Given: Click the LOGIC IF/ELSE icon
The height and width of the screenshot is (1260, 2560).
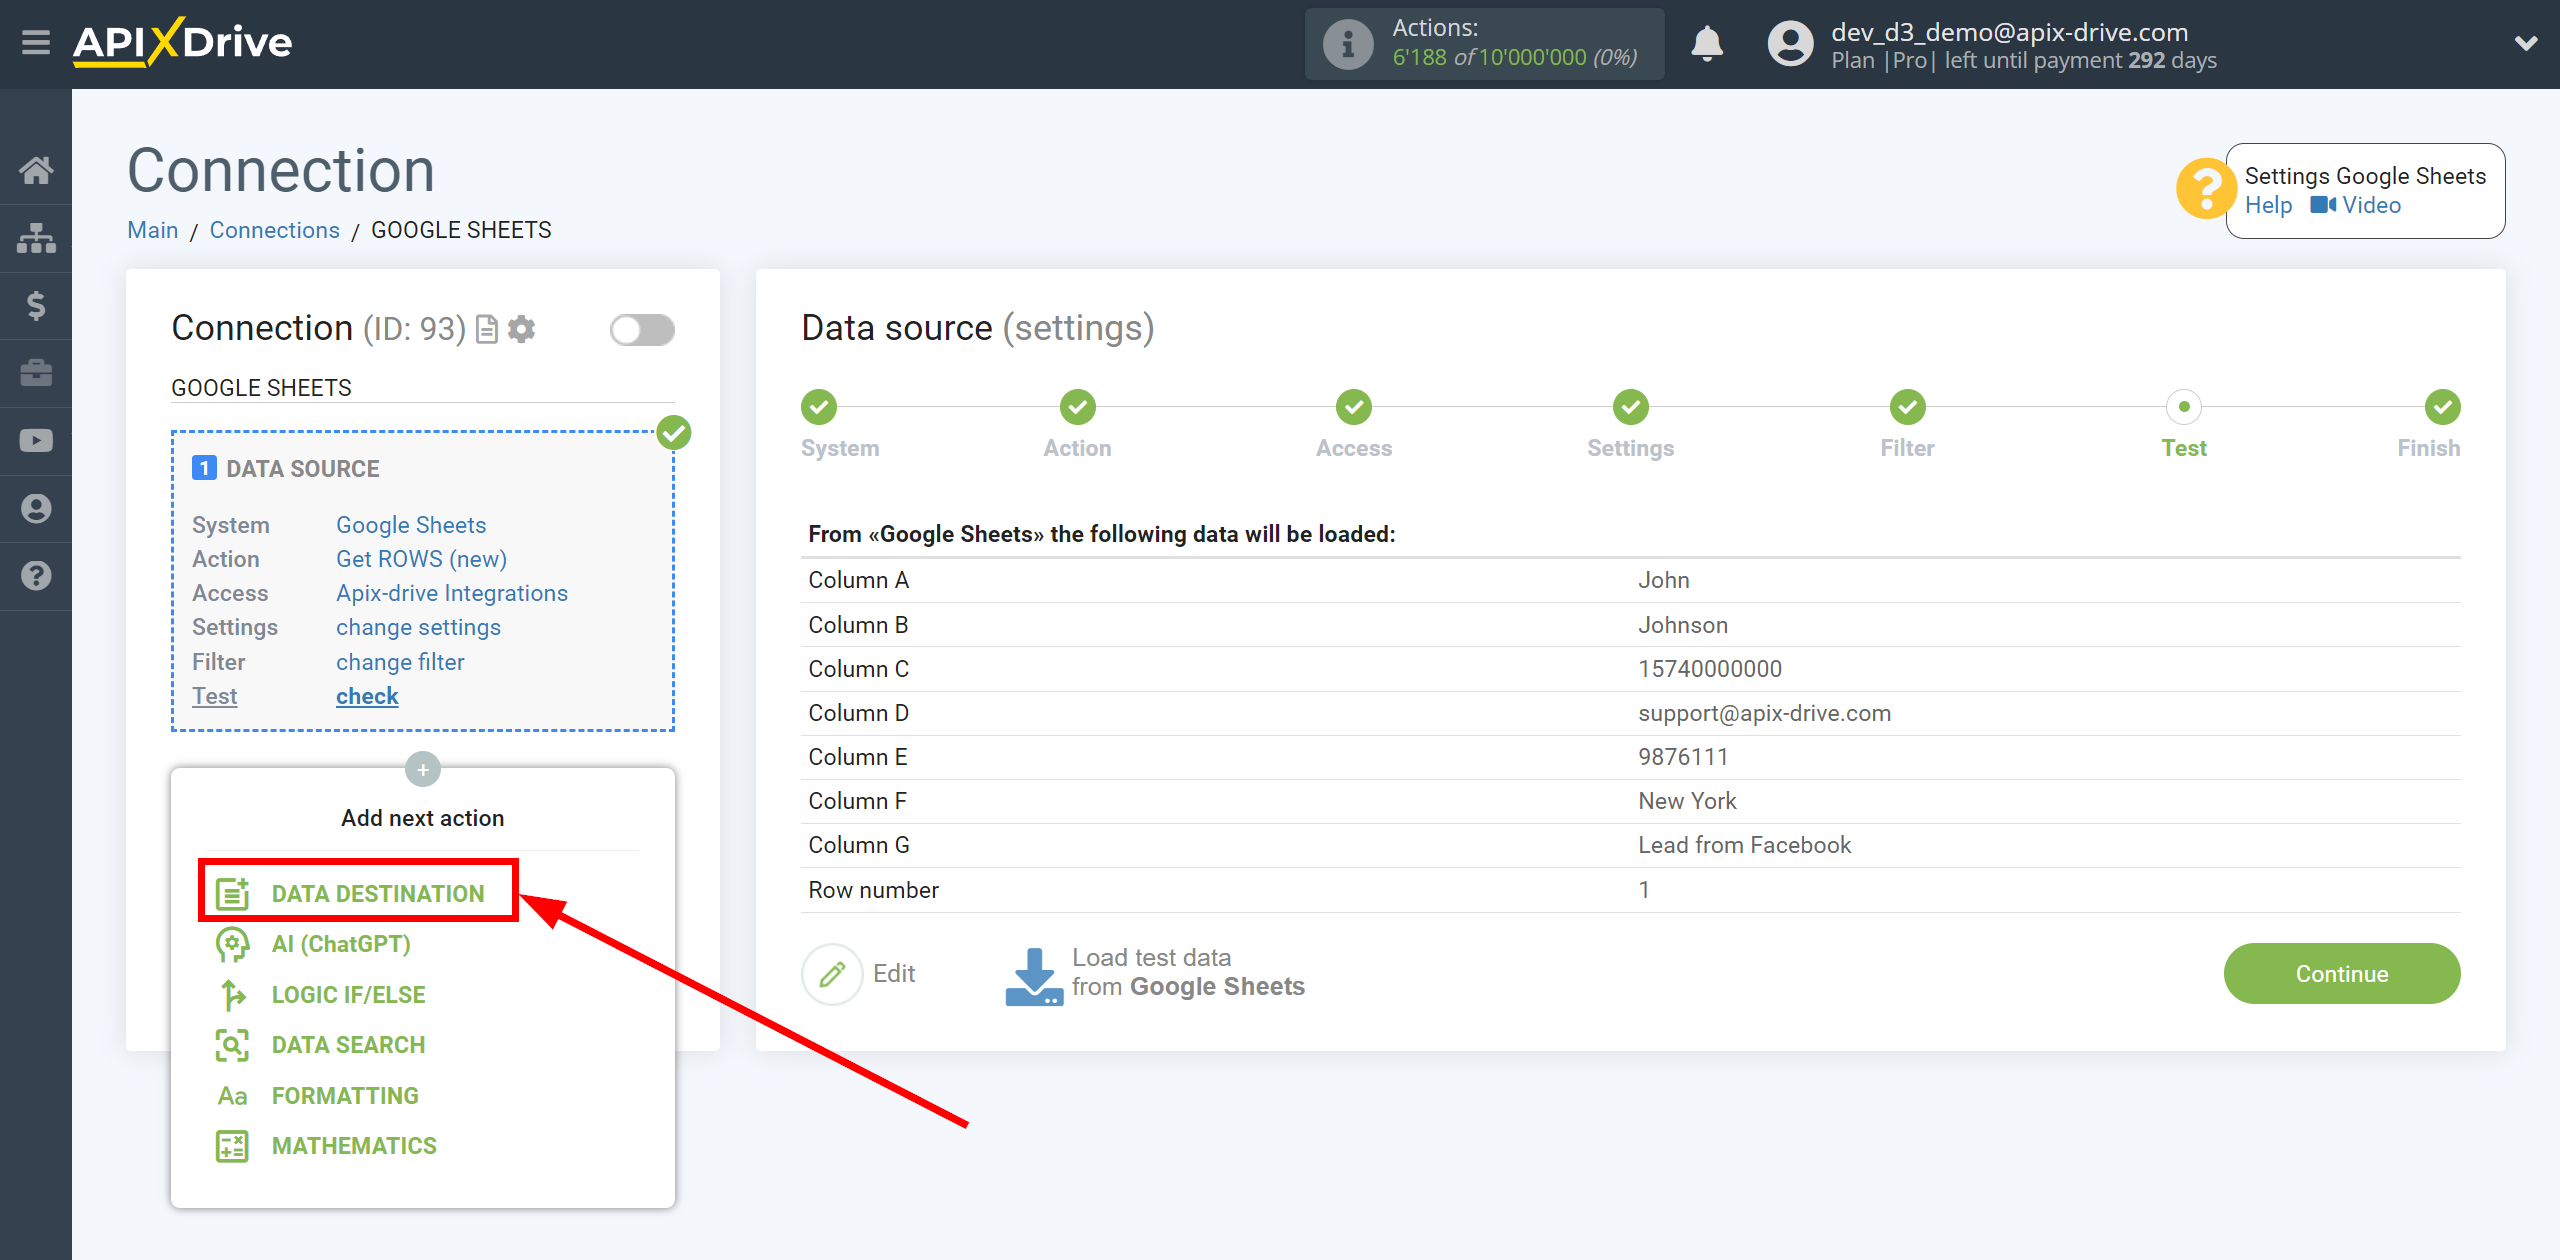Looking at the screenshot, I should pos(229,994).
